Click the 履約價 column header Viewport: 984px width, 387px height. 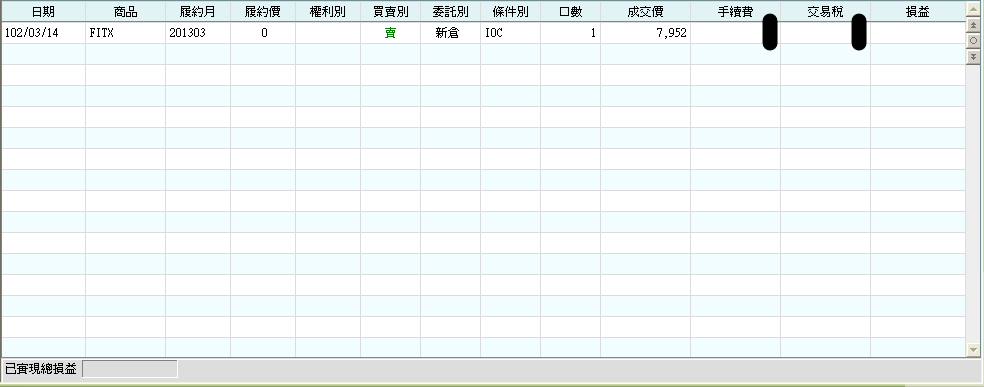click(263, 12)
